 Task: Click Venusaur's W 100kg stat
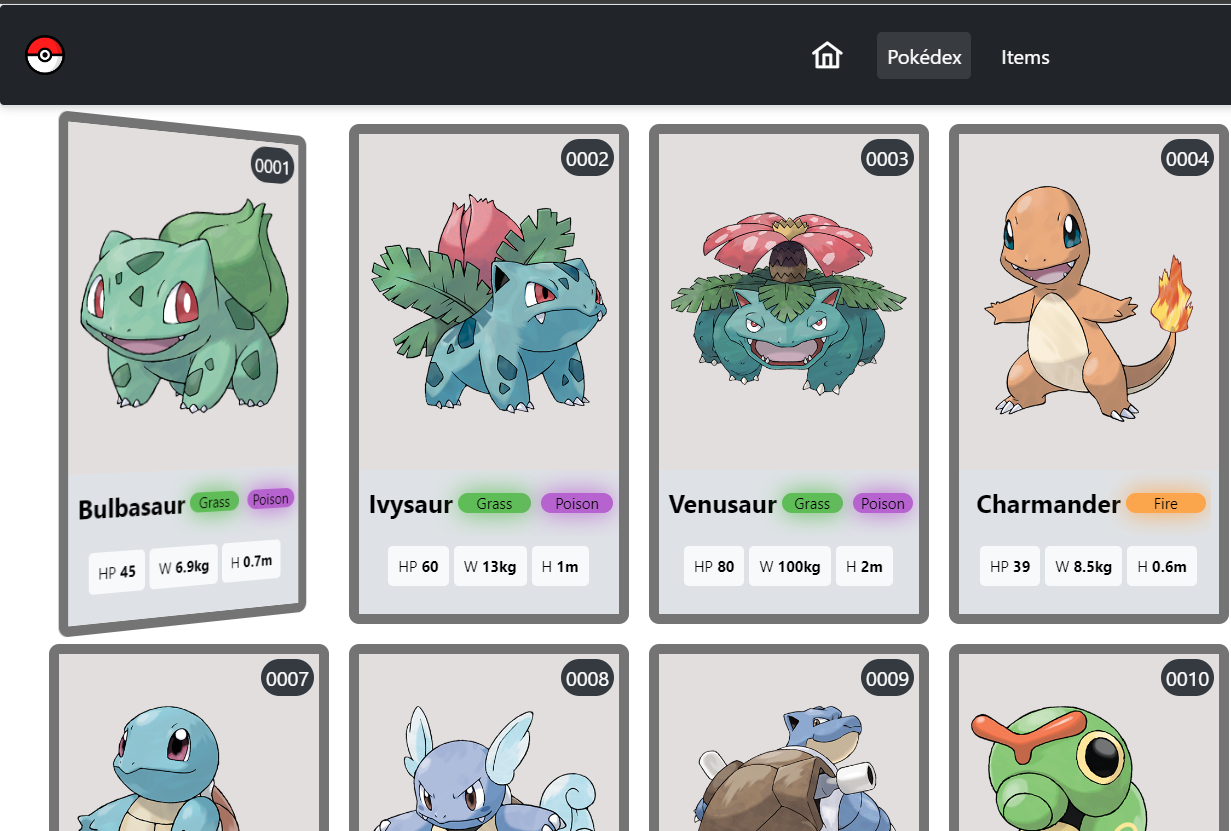(790, 566)
